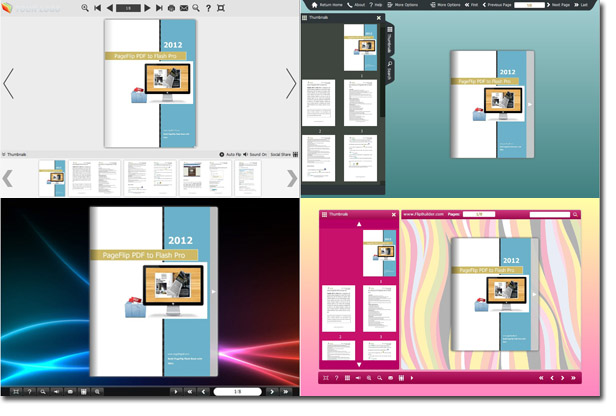Image resolution: width=616 pixels, height=416 pixels.
Task: Select cover thumbnail in teal viewer panel
Action: pos(360,48)
